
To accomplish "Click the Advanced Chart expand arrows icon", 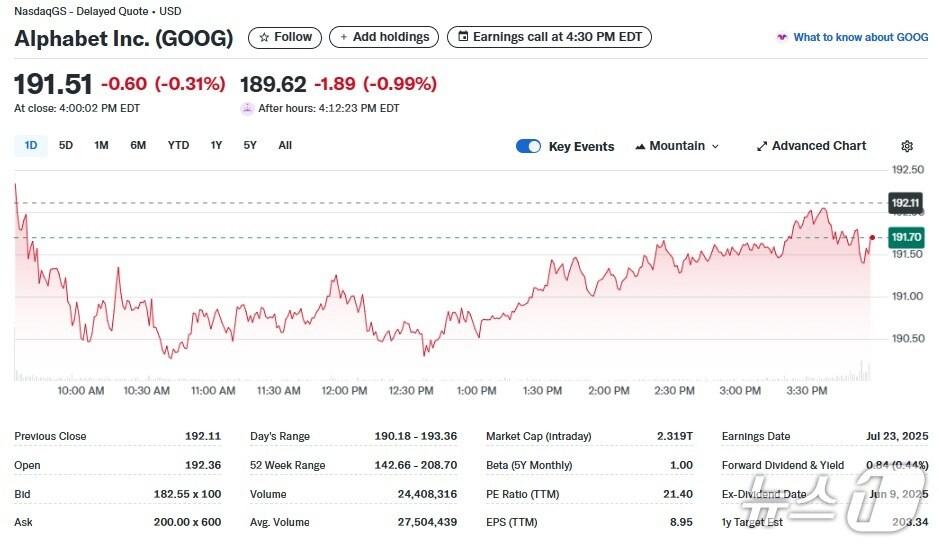I will (762, 146).
